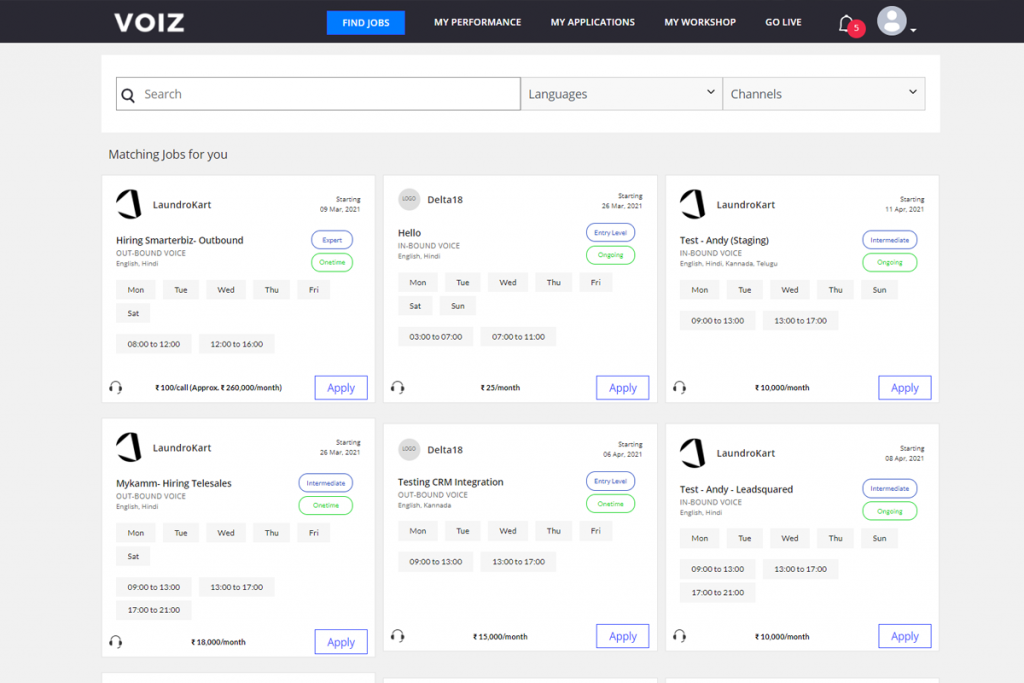Click the headset icon on Test - Andy - Leadsquared card
The image size is (1024, 683).
[x=679, y=636]
